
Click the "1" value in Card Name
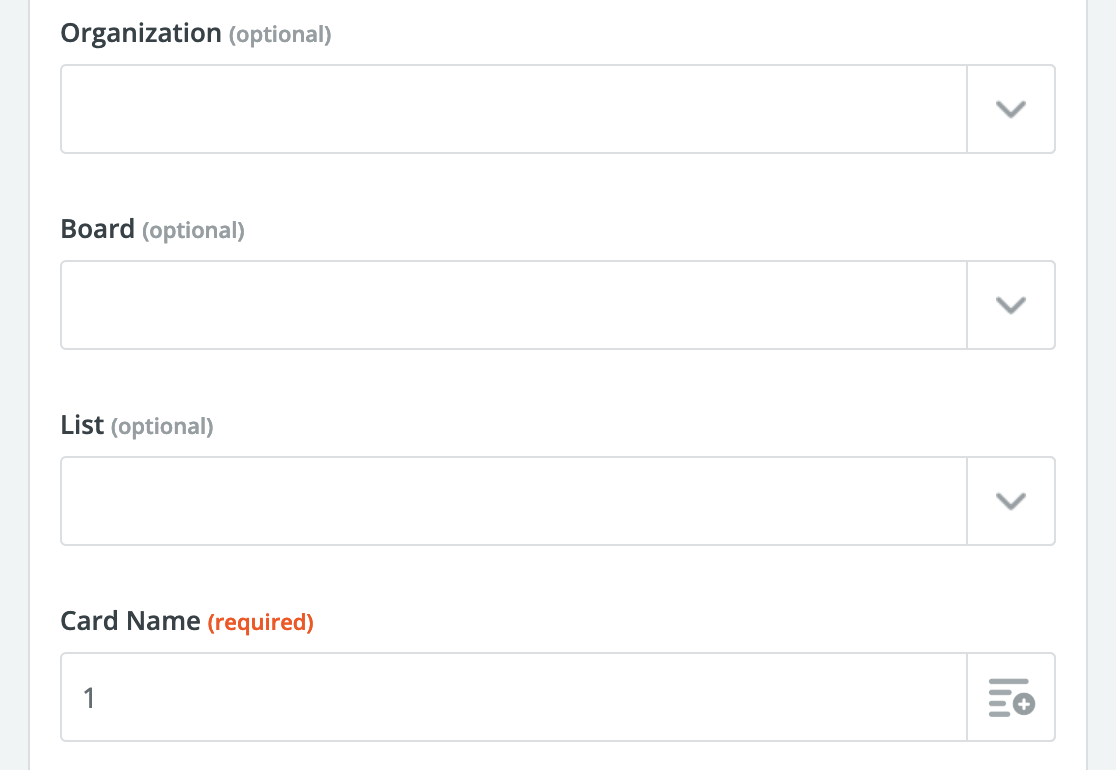pyautogui.click(x=89, y=697)
